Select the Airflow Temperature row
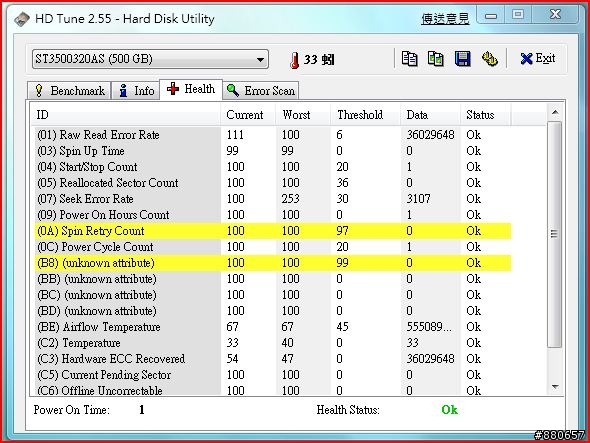 273,327
